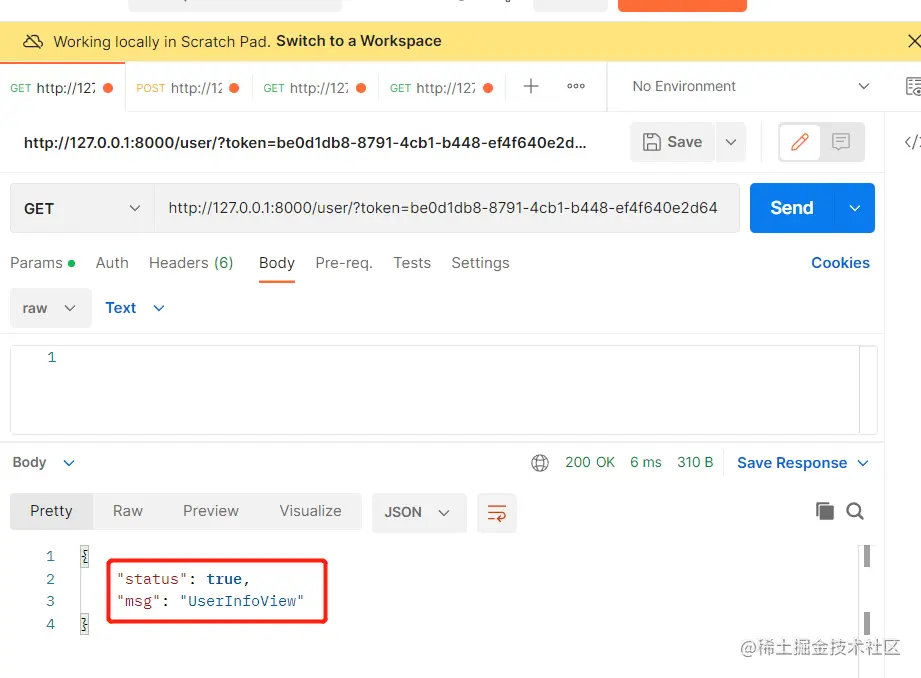The width and height of the screenshot is (921, 678).
Task: Open the code snippet icon
Action: pyautogui.click(x=912, y=142)
